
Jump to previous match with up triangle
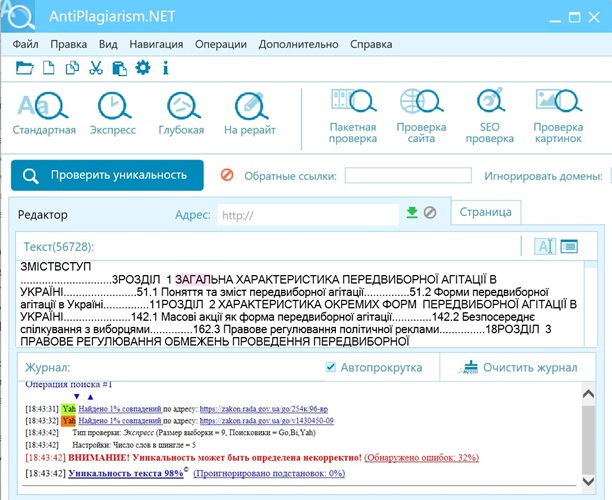pos(90,397)
